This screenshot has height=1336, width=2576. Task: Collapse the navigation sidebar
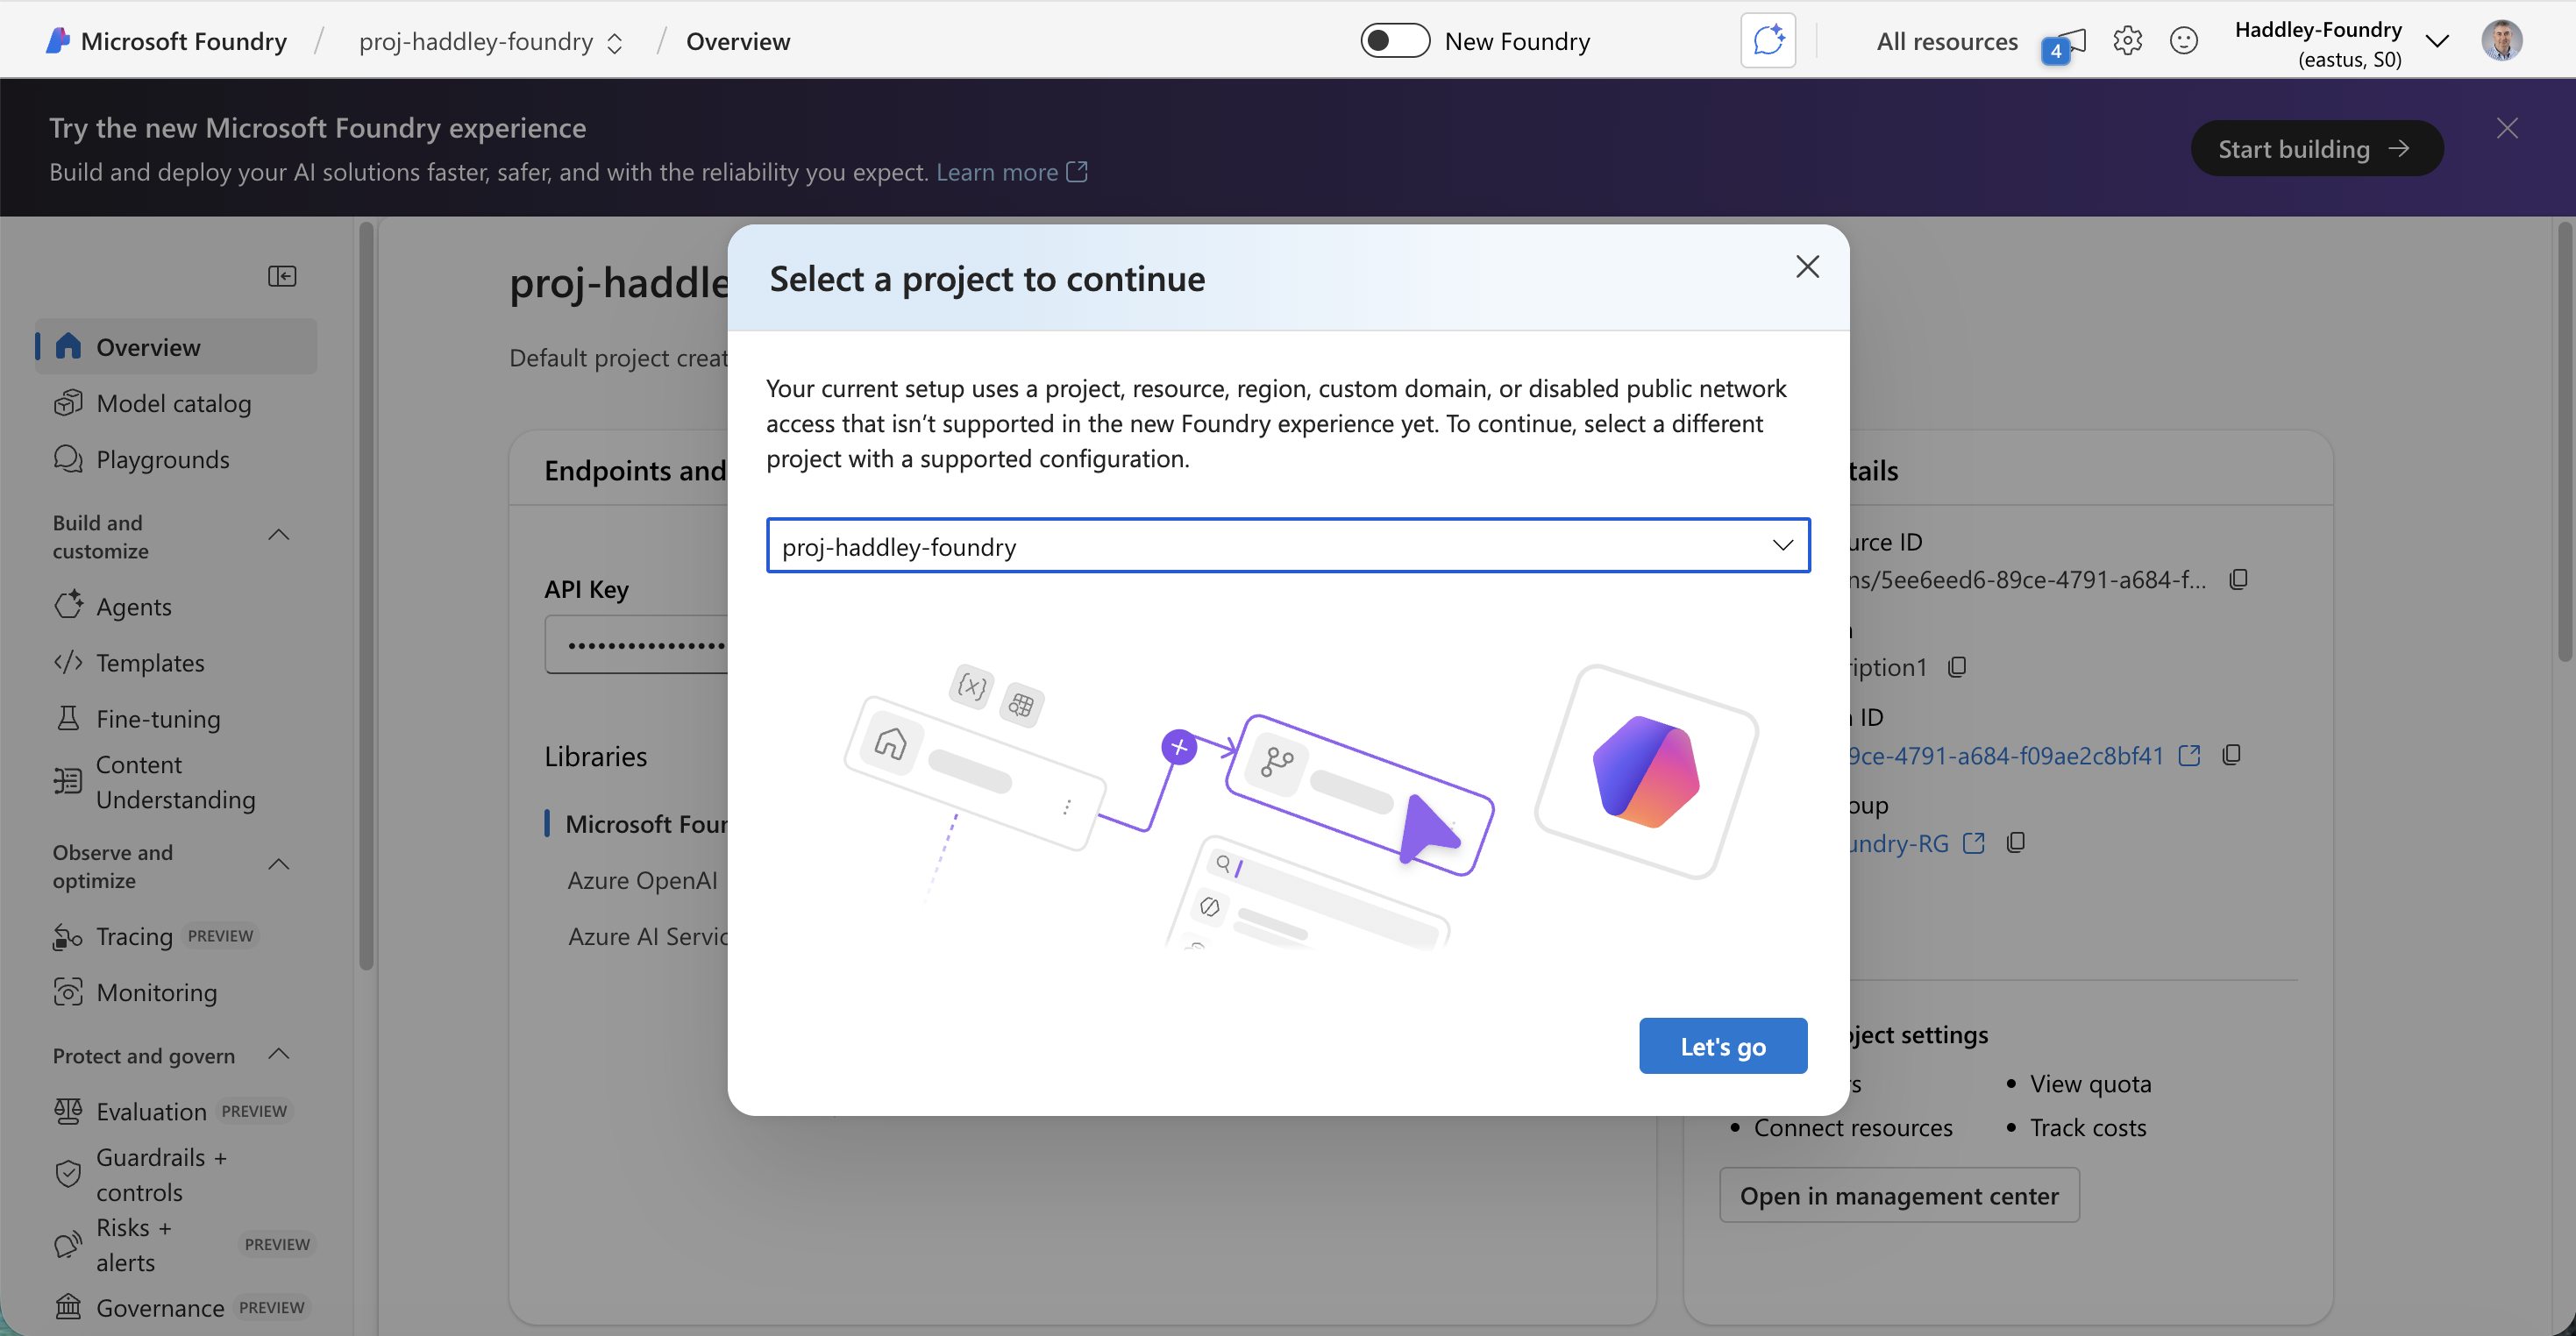(282, 276)
